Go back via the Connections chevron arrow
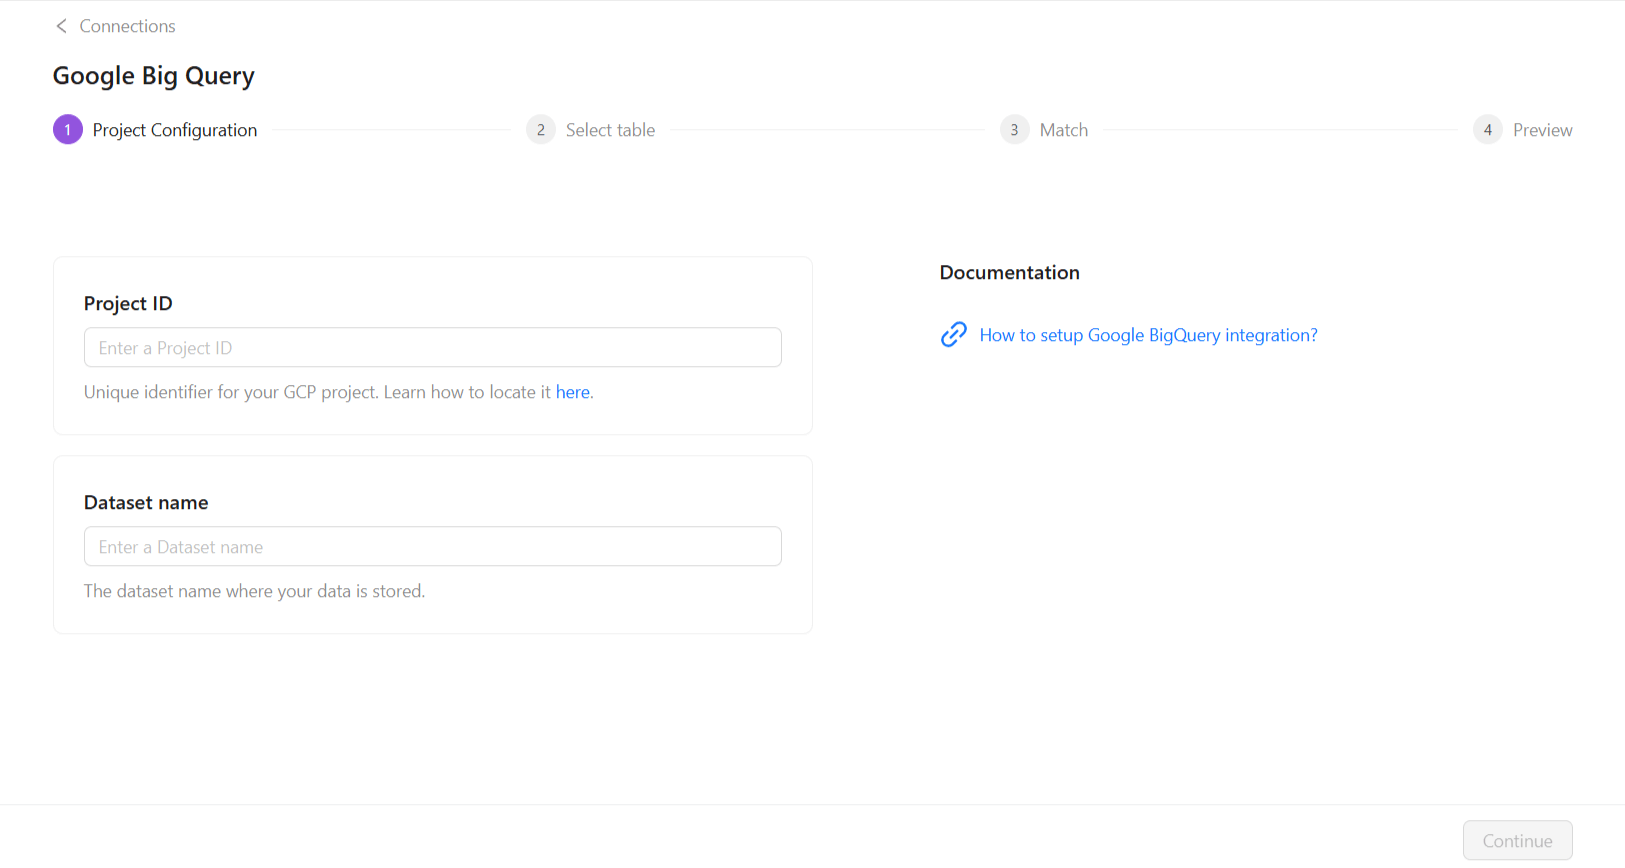The image size is (1625, 868). 61,26
